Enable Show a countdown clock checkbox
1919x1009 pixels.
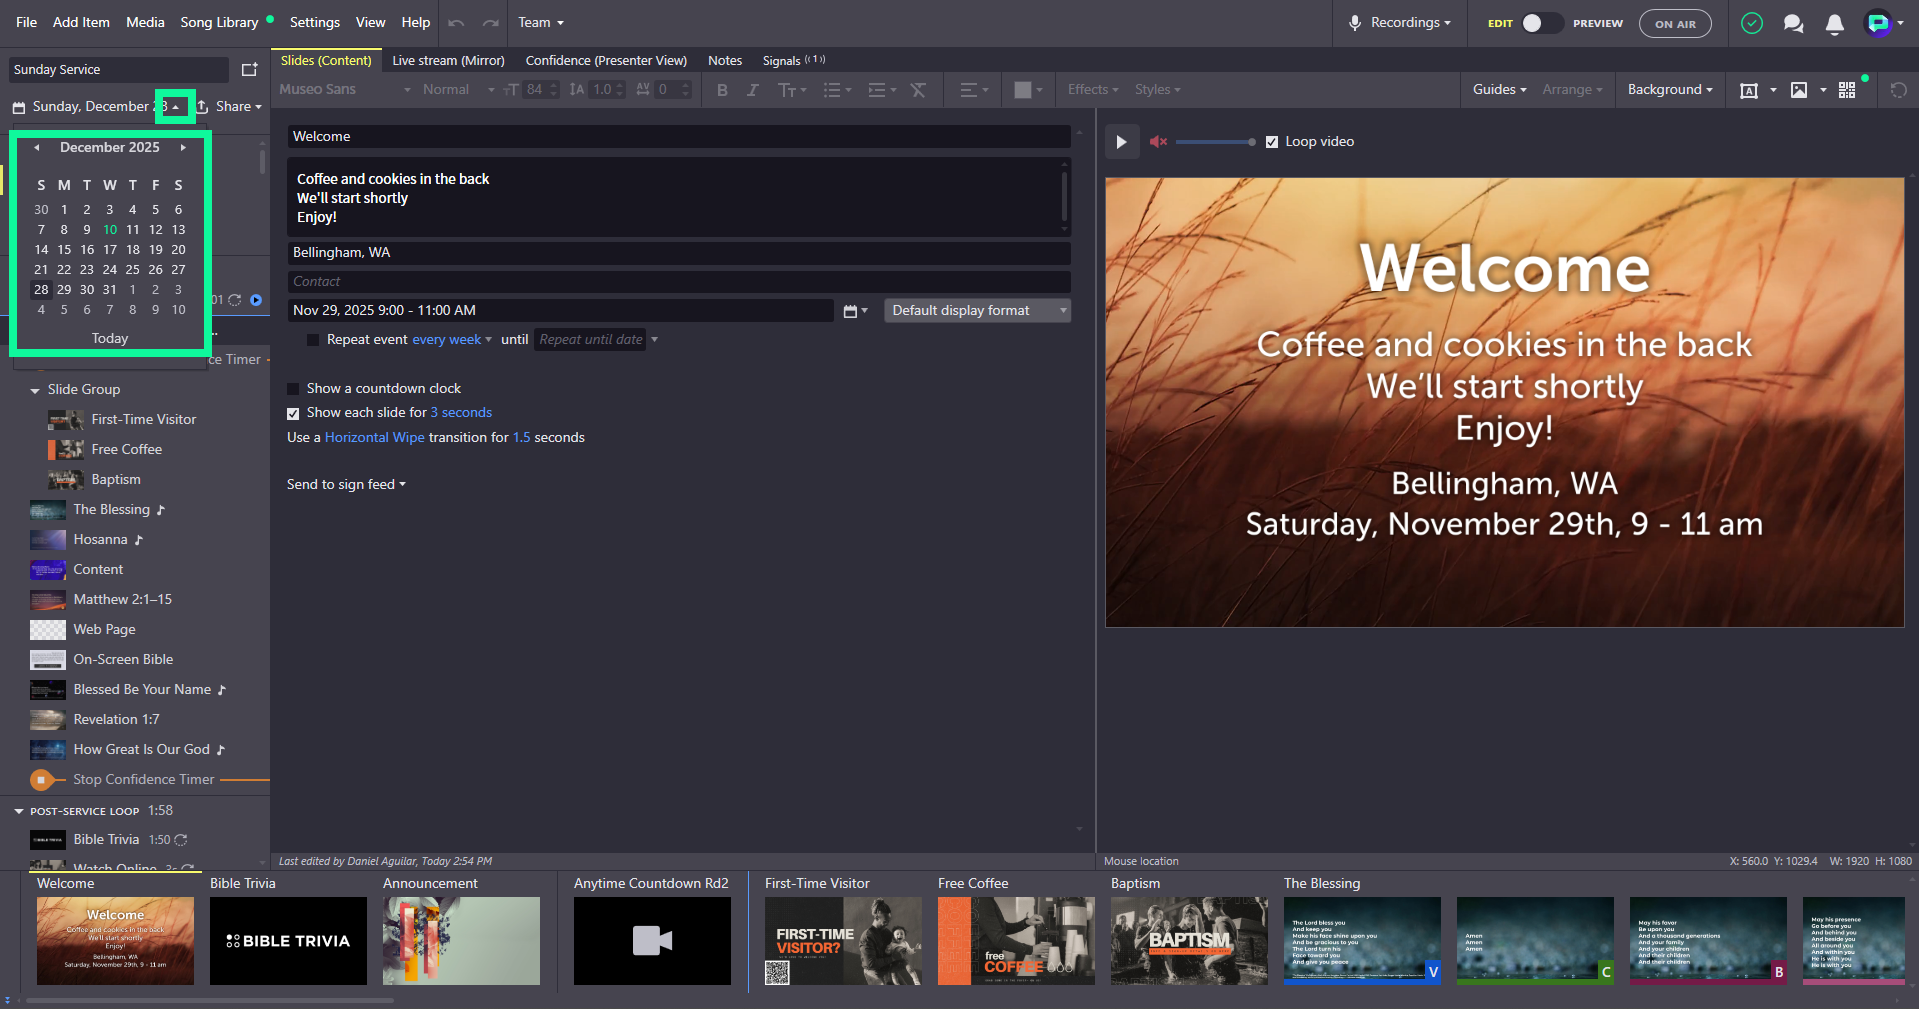293,389
